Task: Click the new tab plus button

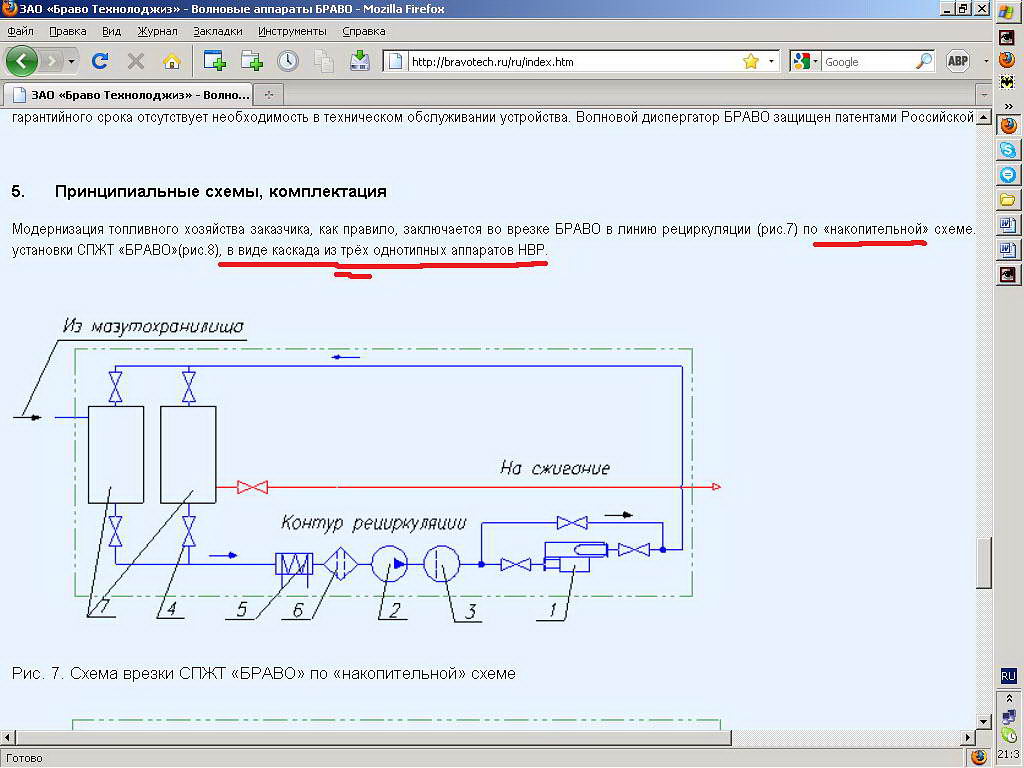Action: [268, 95]
